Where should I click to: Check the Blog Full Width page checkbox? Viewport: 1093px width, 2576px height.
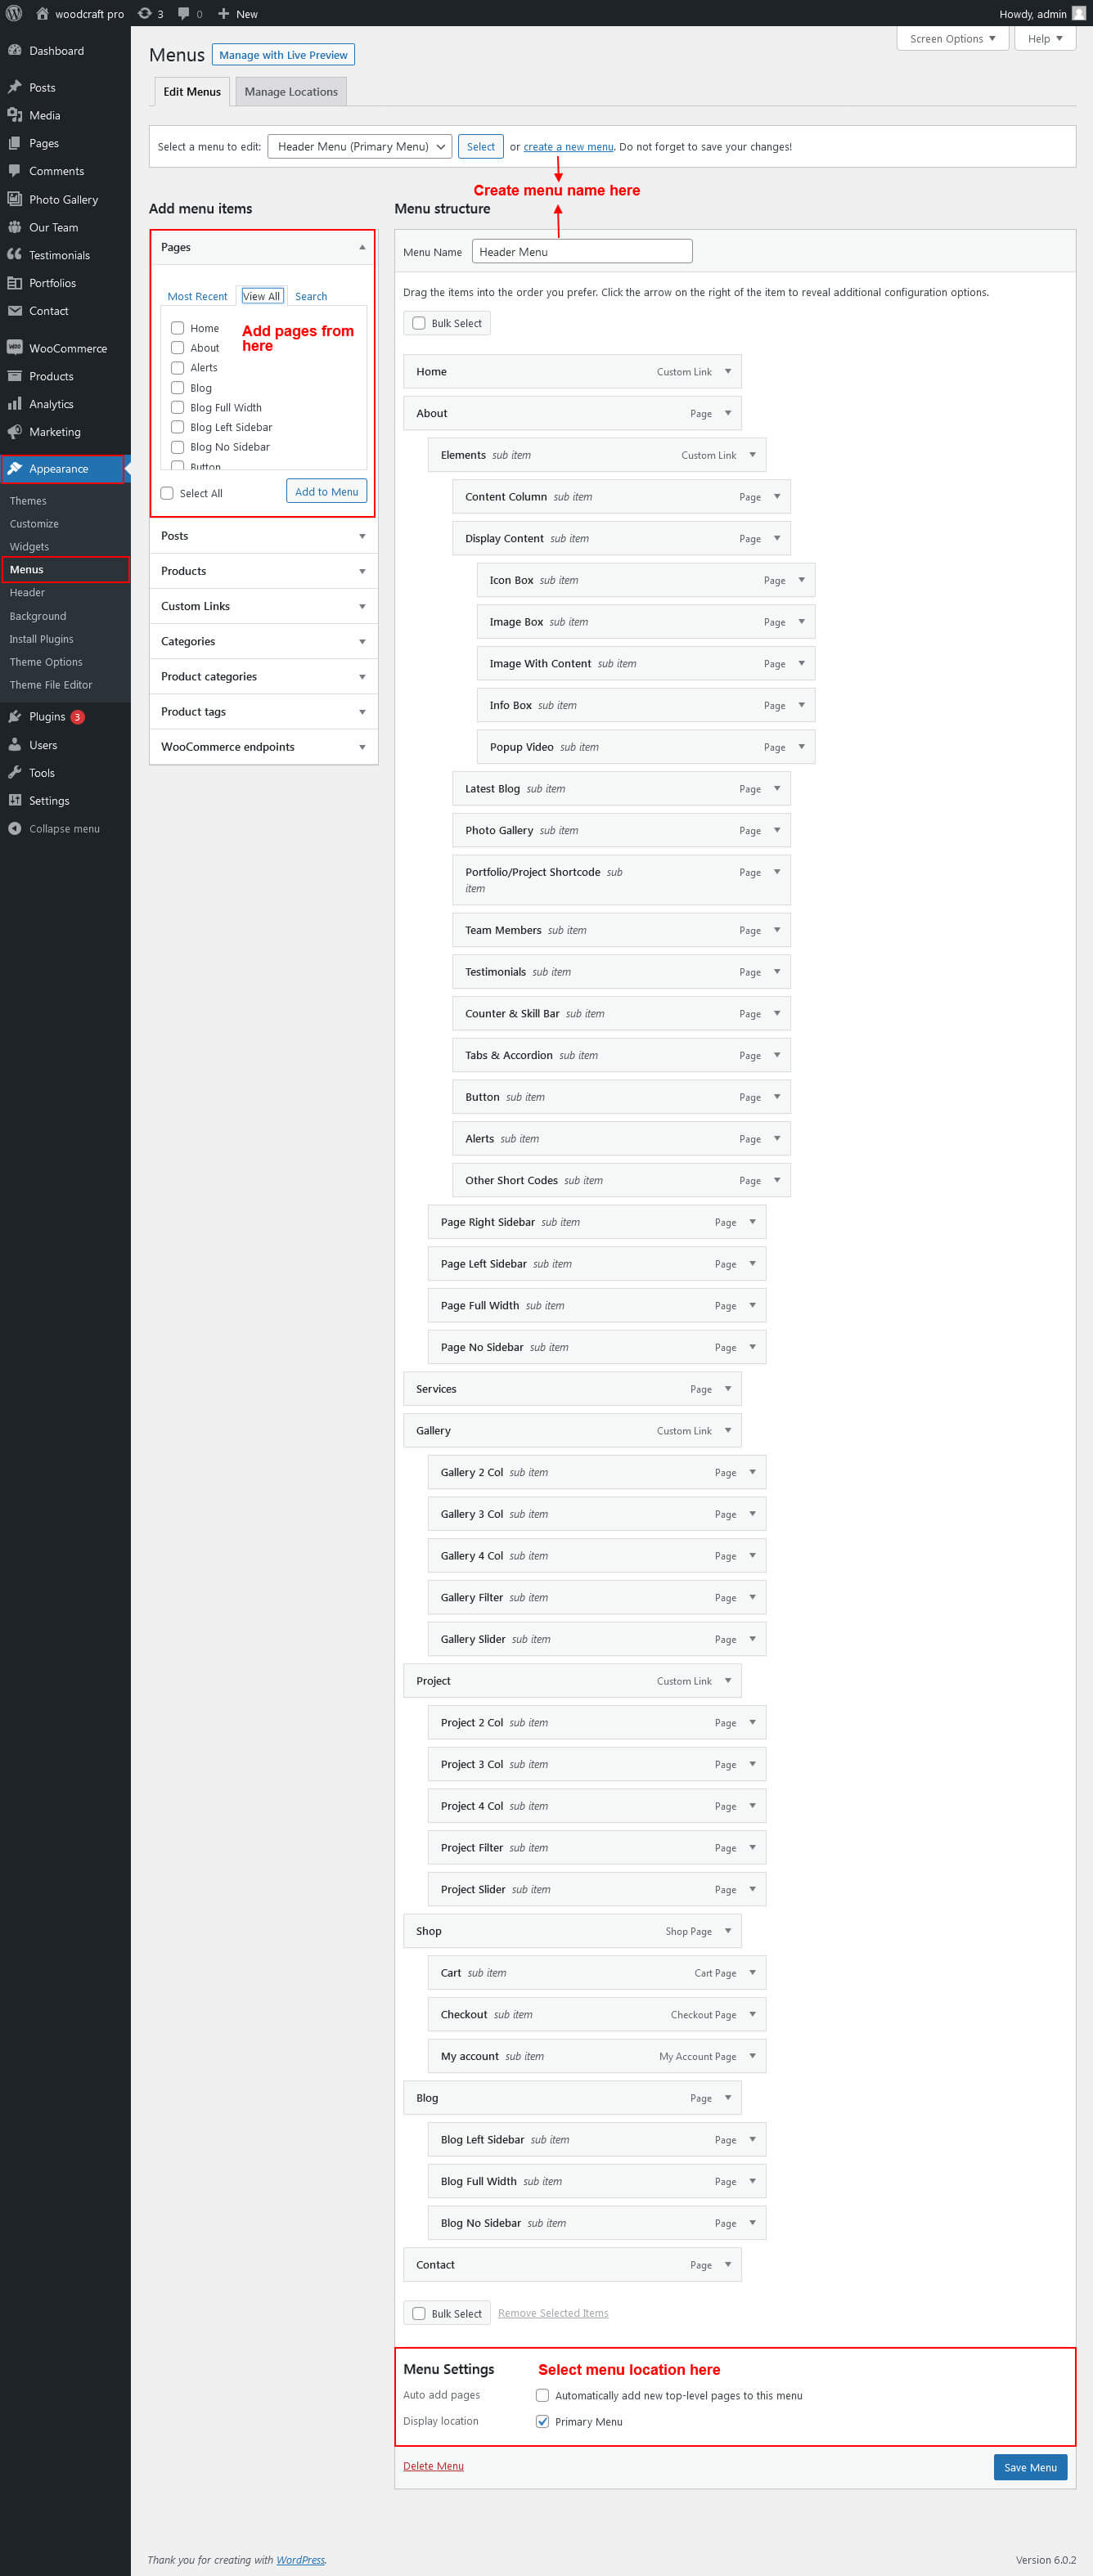pos(177,407)
